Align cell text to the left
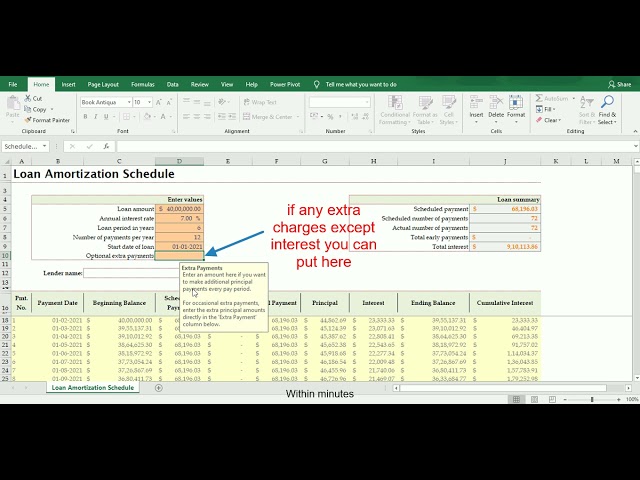Image resolution: width=640 pixels, height=480 pixels. [x=186, y=117]
